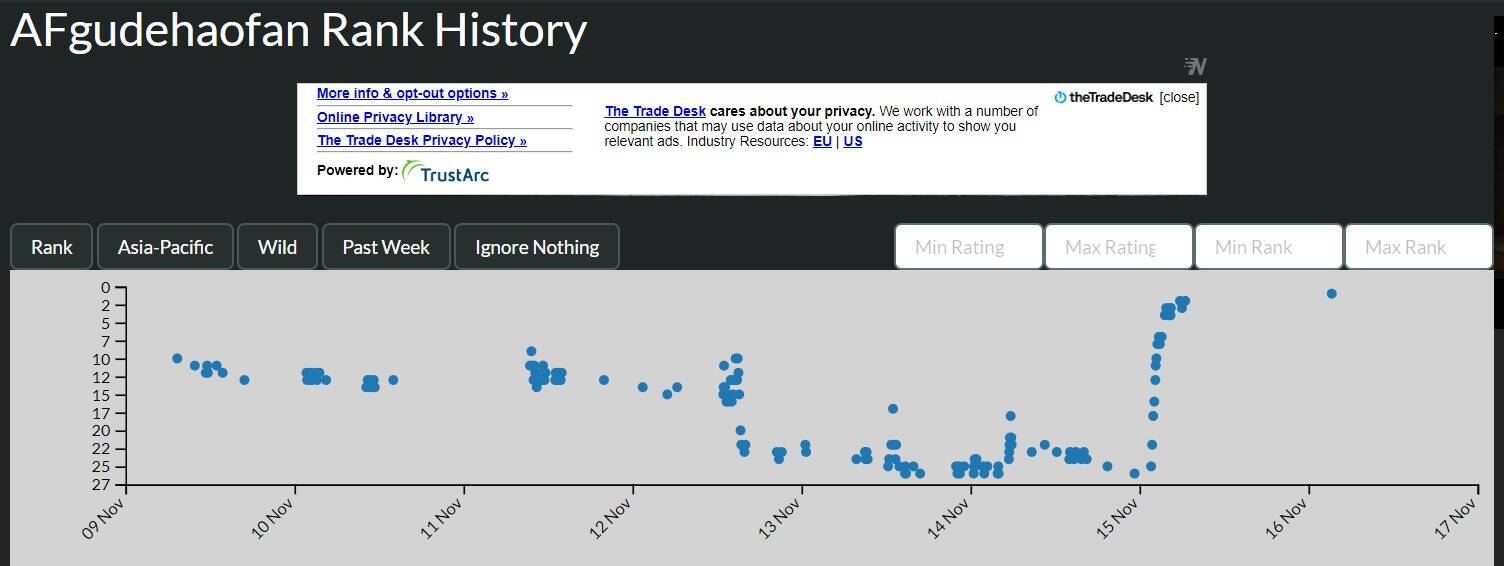The height and width of the screenshot is (566, 1504).
Task: Follow the US industry resources link
Action: coord(852,141)
